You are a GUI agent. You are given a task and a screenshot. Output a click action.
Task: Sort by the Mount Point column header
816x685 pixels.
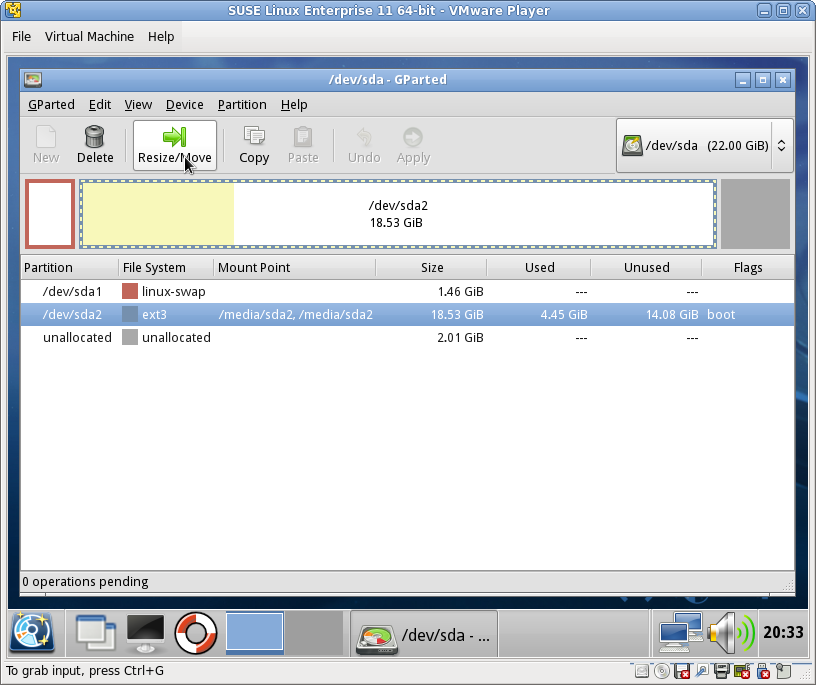(295, 268)
